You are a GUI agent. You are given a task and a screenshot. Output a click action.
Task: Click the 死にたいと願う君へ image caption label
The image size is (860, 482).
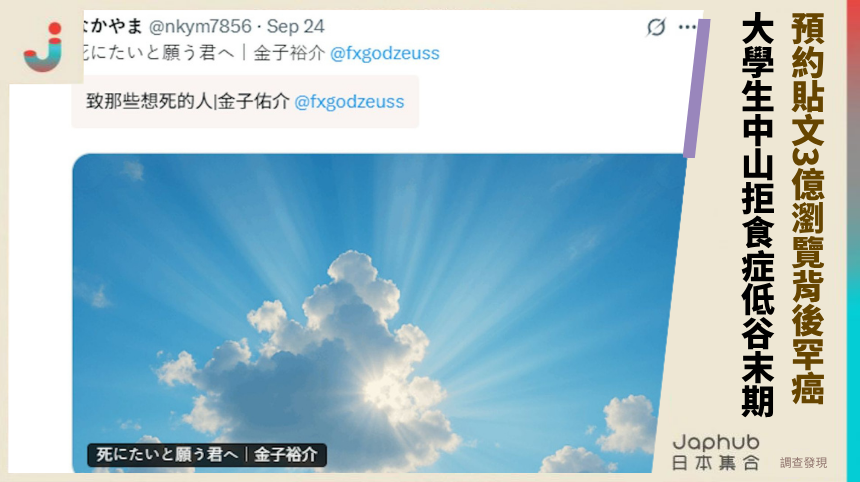[x=207, y=455]
